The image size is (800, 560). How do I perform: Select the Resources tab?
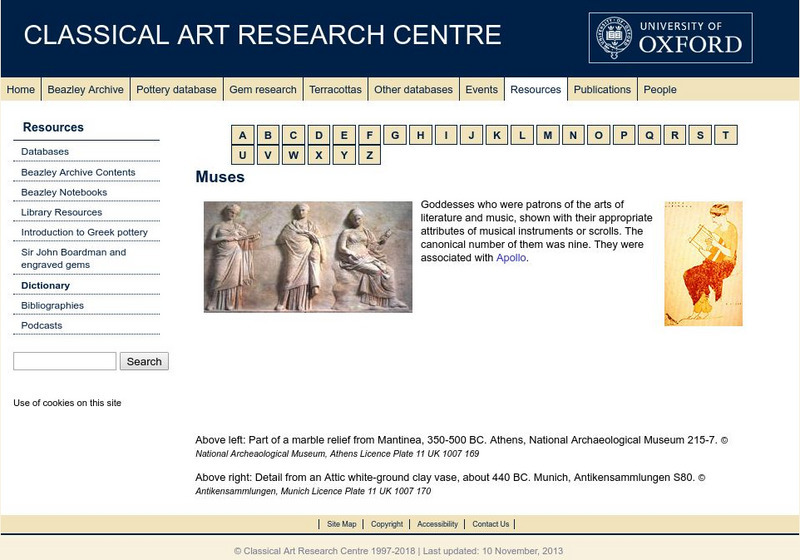tap(535, 89)
